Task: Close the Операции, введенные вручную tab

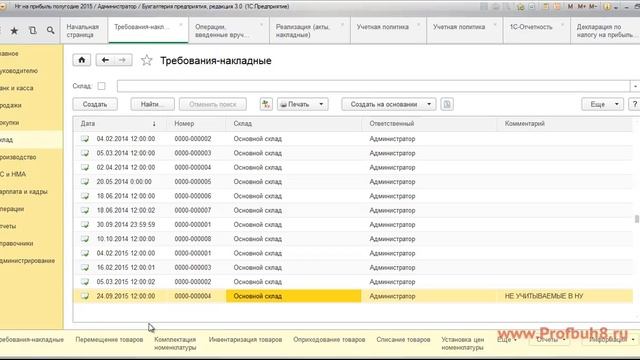Action: 262,25
